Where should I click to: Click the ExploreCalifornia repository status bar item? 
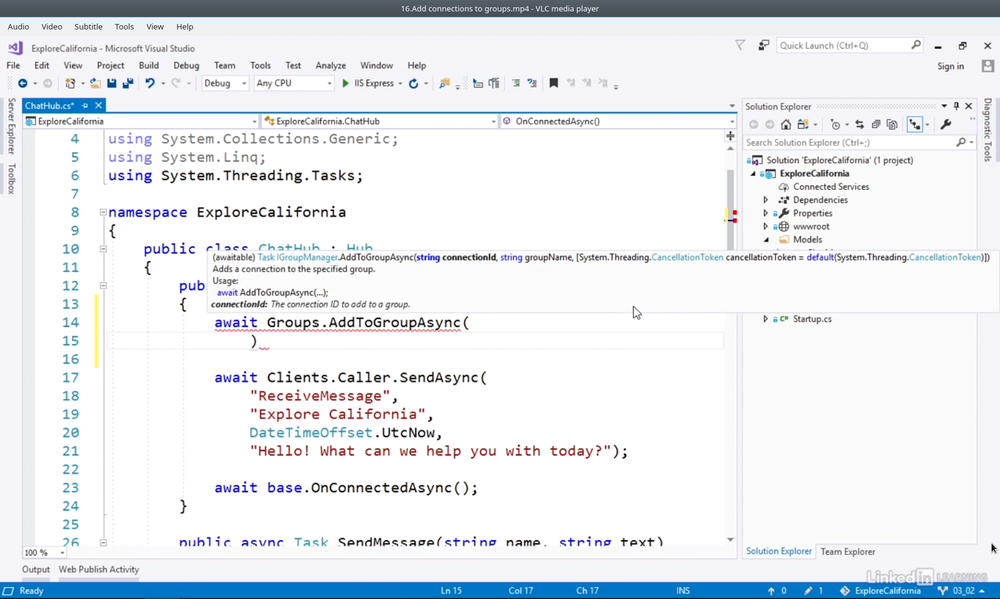click(880, 591)
